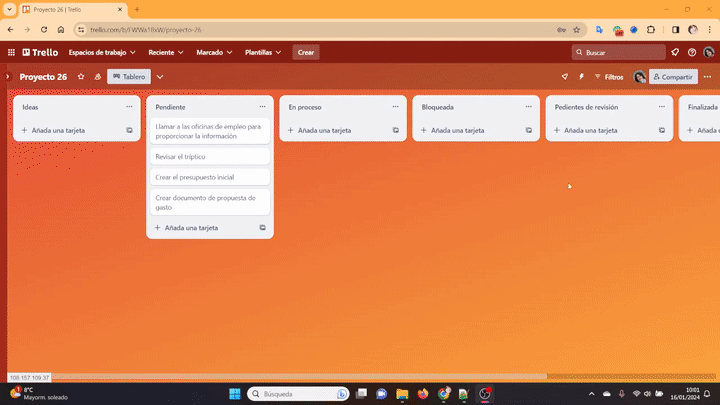Viewport: 720px width, 405px height.
Task: Expand Espacios de trabajo dropdown
Action: click(102, 52)
